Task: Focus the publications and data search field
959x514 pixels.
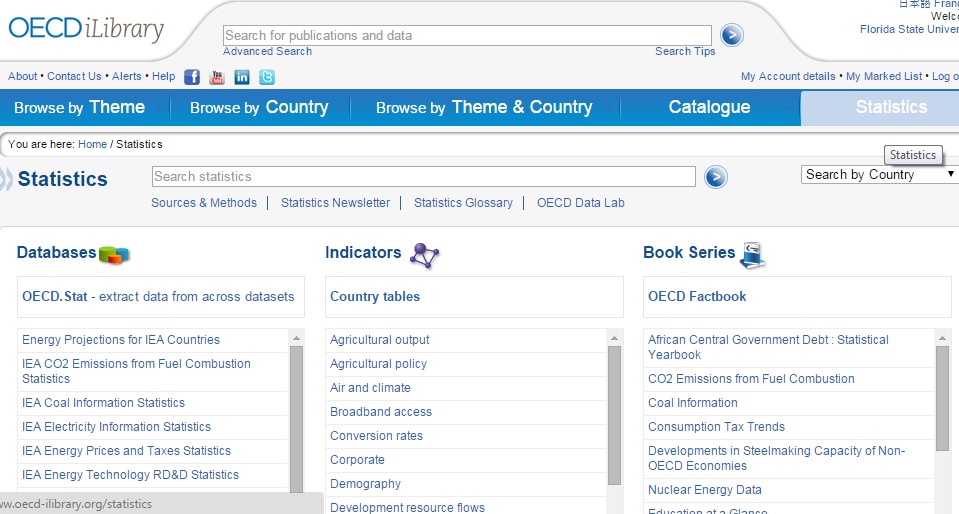Action: click(467, 35)
